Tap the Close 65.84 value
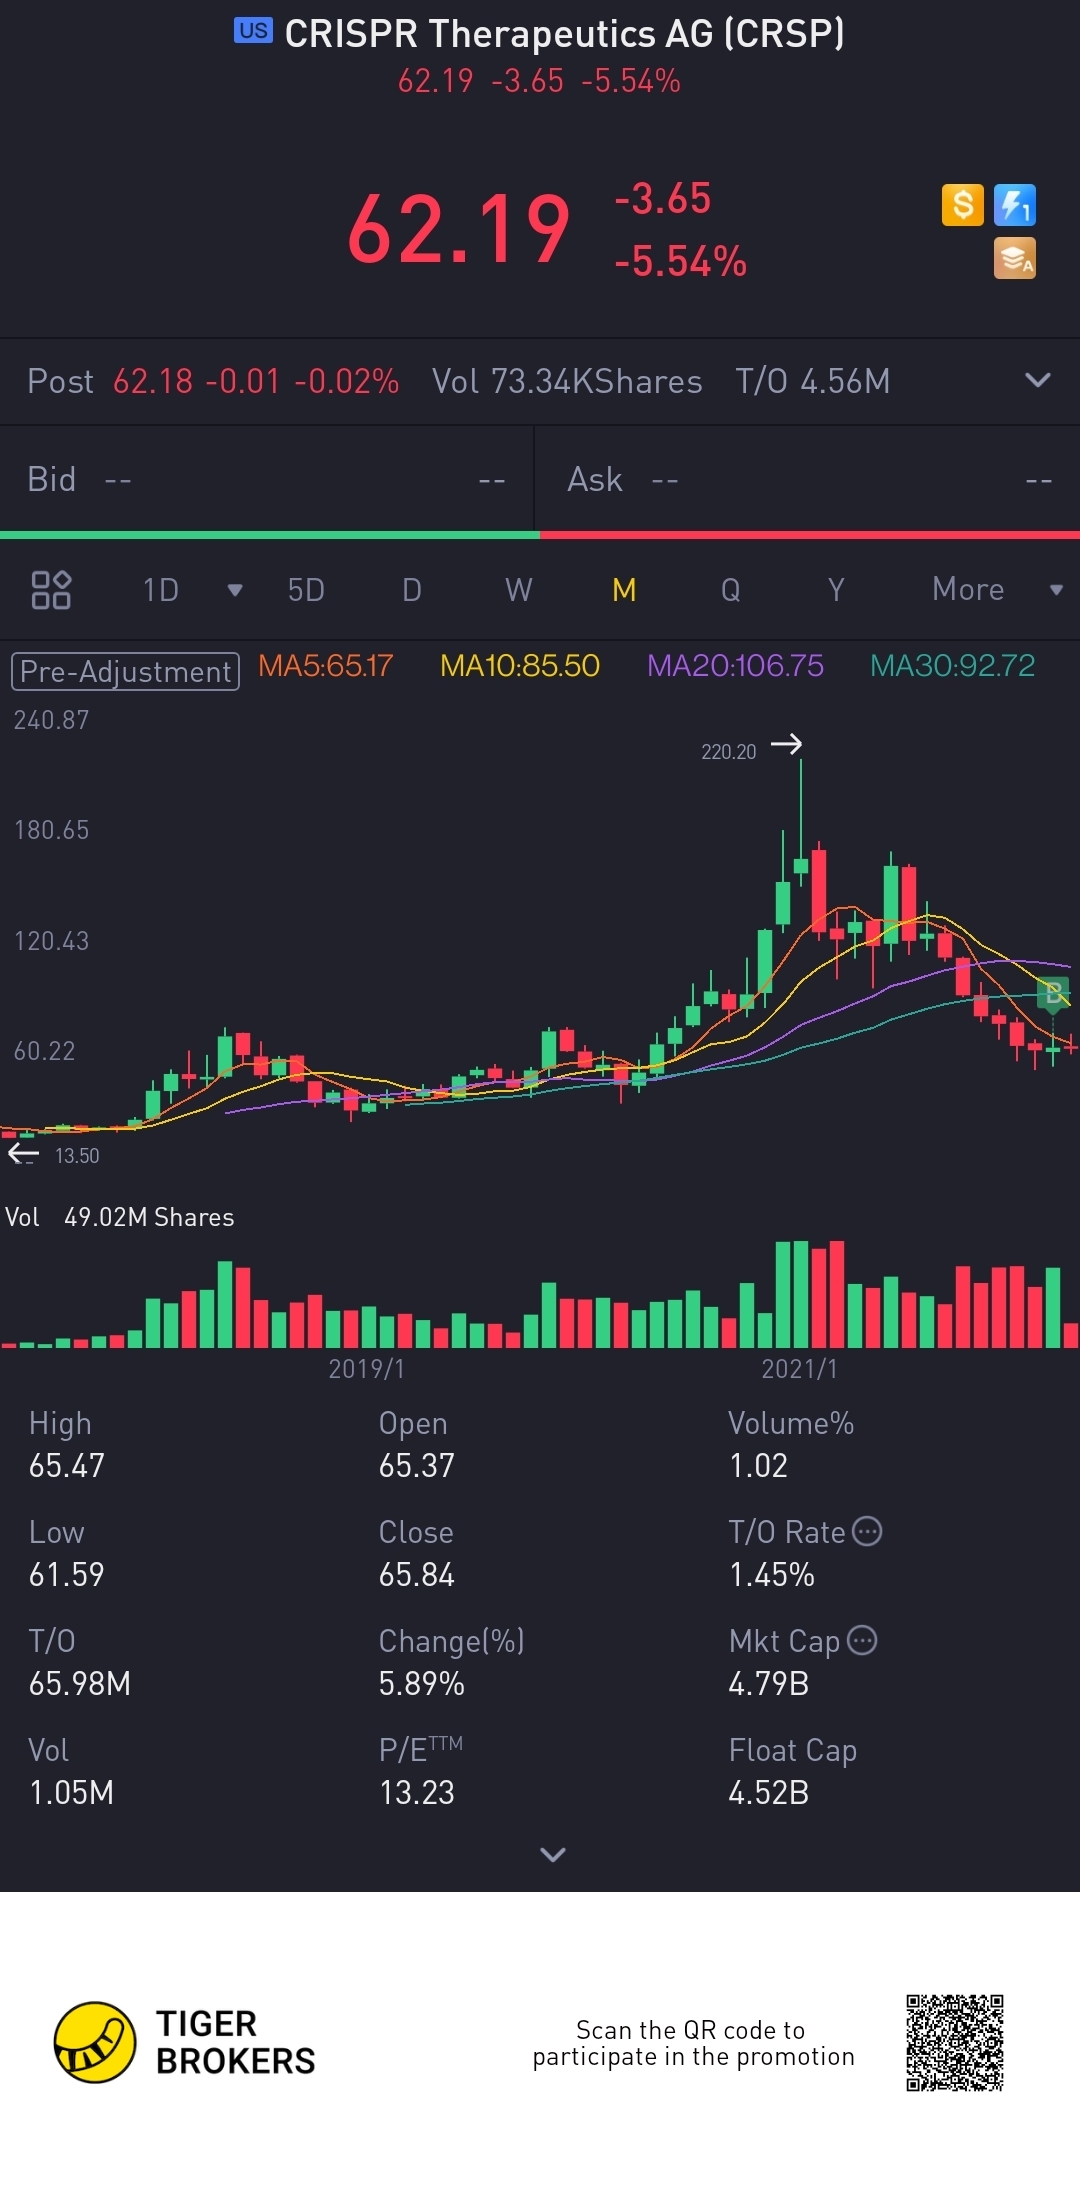The width and height of the screenshot is (1080, 2194). tap(417, 1575)
